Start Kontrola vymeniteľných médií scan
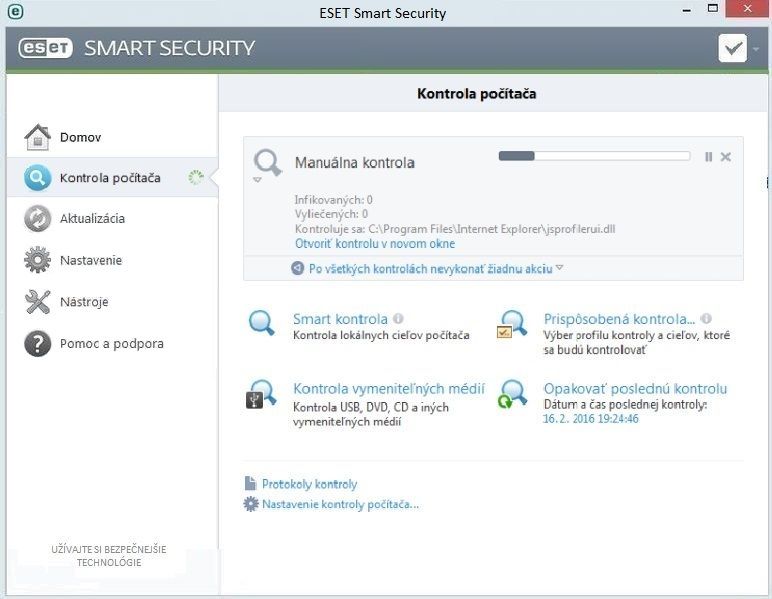This screenshot has height=599, width=772. (389, 389)
